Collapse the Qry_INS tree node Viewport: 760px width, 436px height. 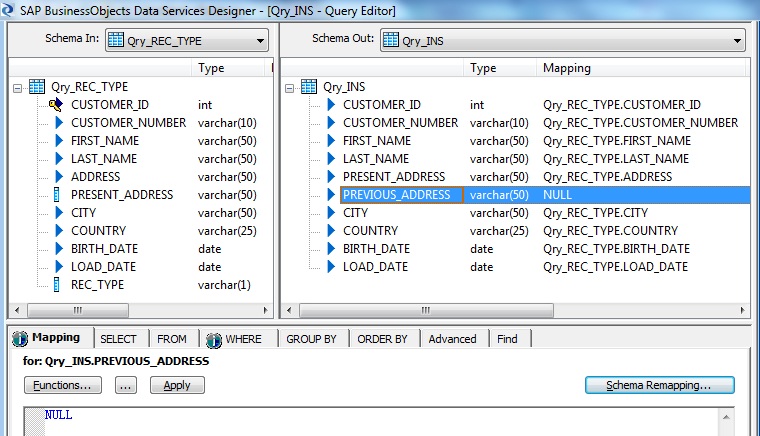pyautogui.click(x=289, y=88)
